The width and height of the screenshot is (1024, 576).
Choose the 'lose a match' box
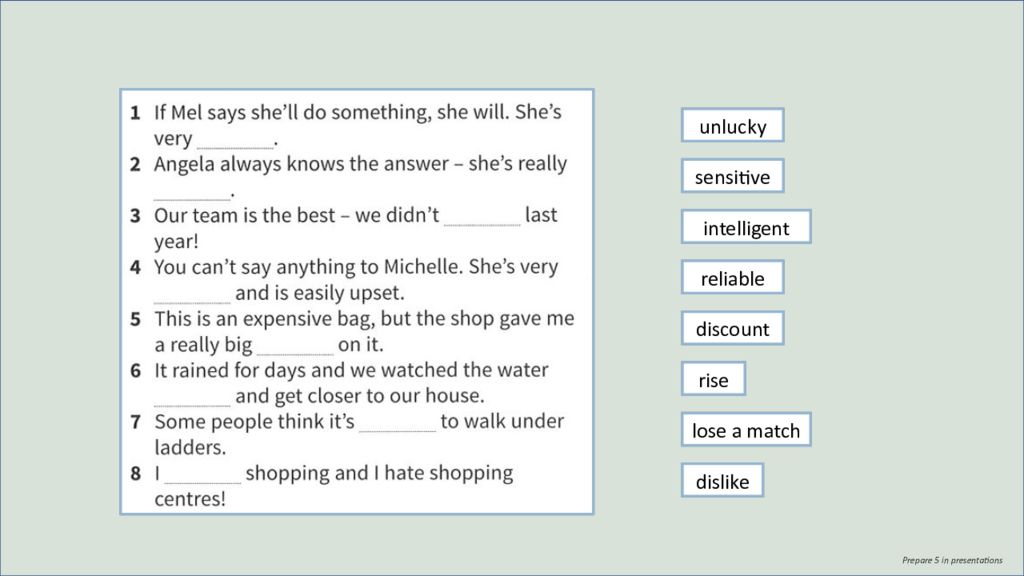point(746,430)
